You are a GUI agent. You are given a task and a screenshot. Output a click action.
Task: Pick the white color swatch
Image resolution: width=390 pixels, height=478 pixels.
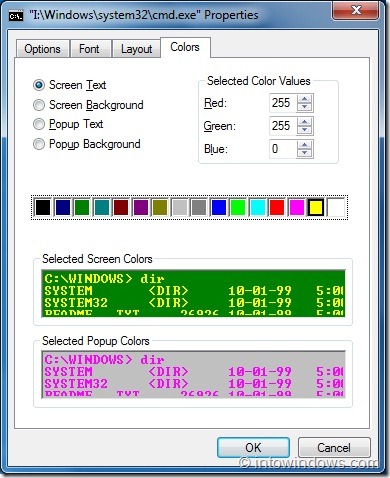pyautogui.click(x=336, y=207)
